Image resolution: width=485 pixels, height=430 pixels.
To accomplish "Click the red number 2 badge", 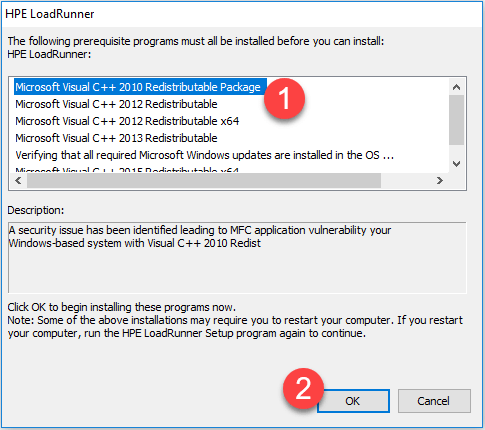I will (x=303, y=388).
